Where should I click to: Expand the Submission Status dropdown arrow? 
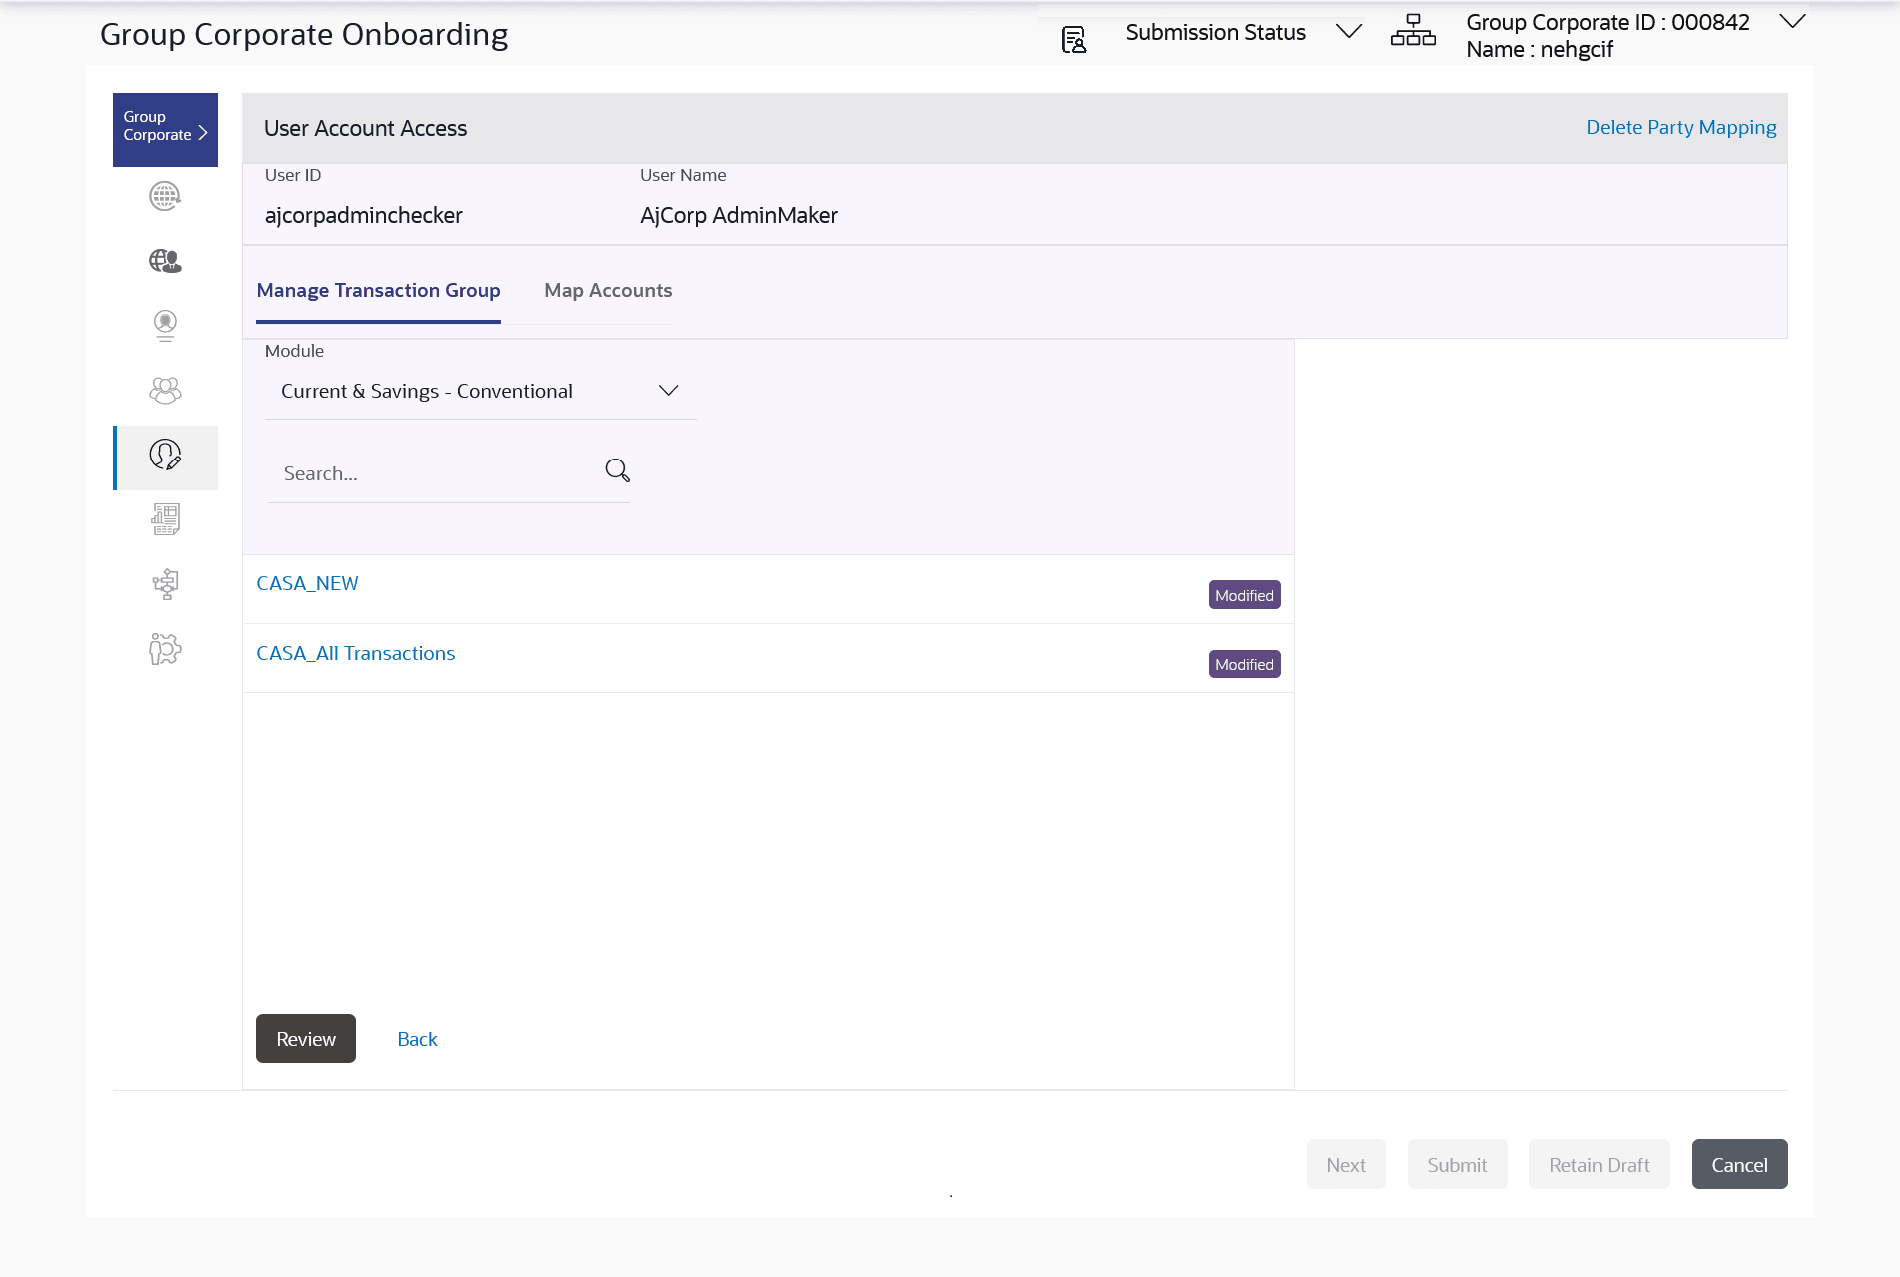pyautogui.click(x=1348, y=32)
